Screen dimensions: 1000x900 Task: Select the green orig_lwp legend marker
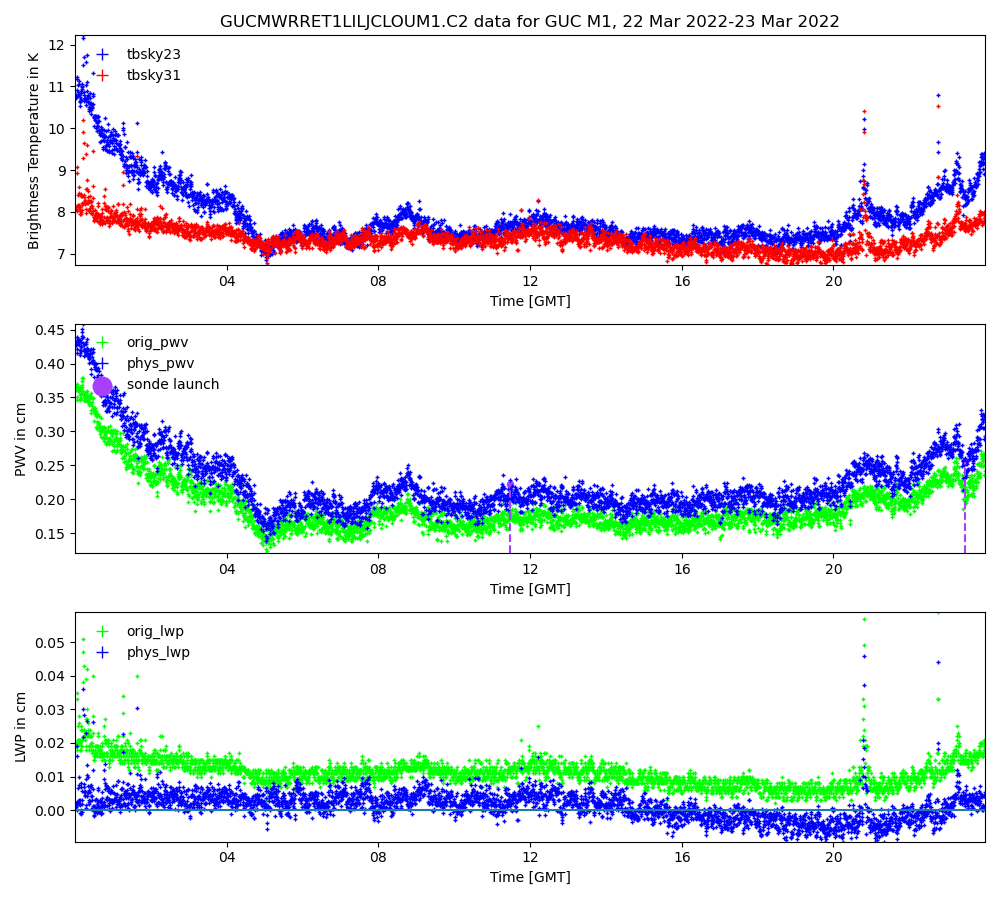pos(102,631)
